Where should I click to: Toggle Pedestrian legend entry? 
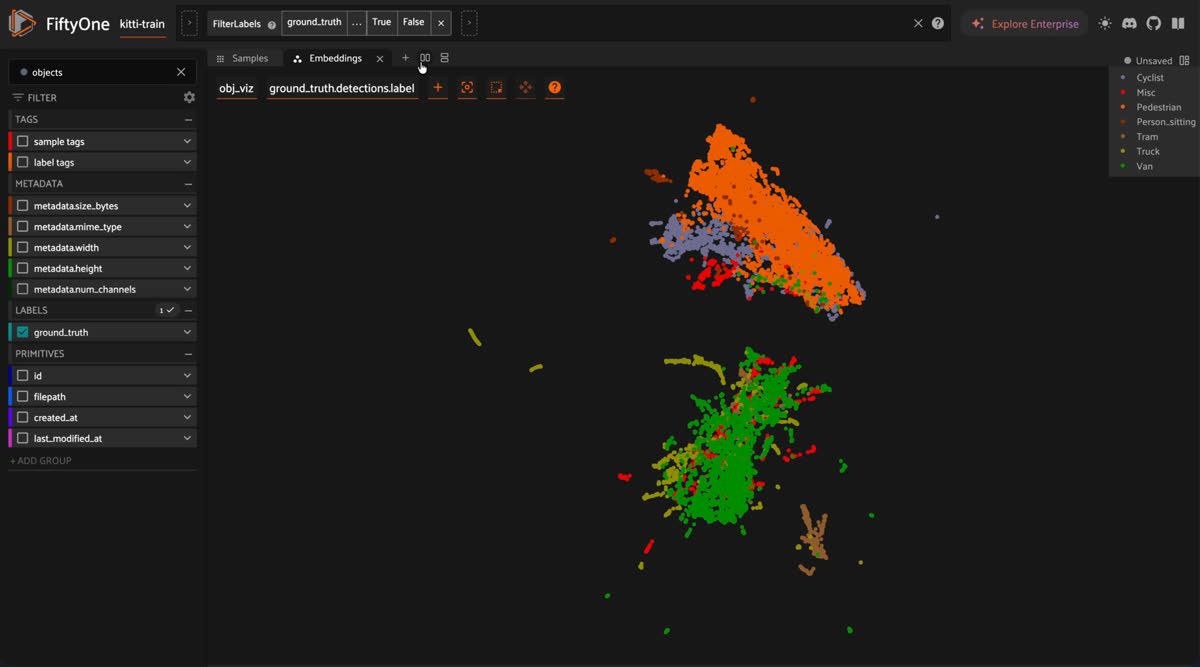coord(1158,107)
